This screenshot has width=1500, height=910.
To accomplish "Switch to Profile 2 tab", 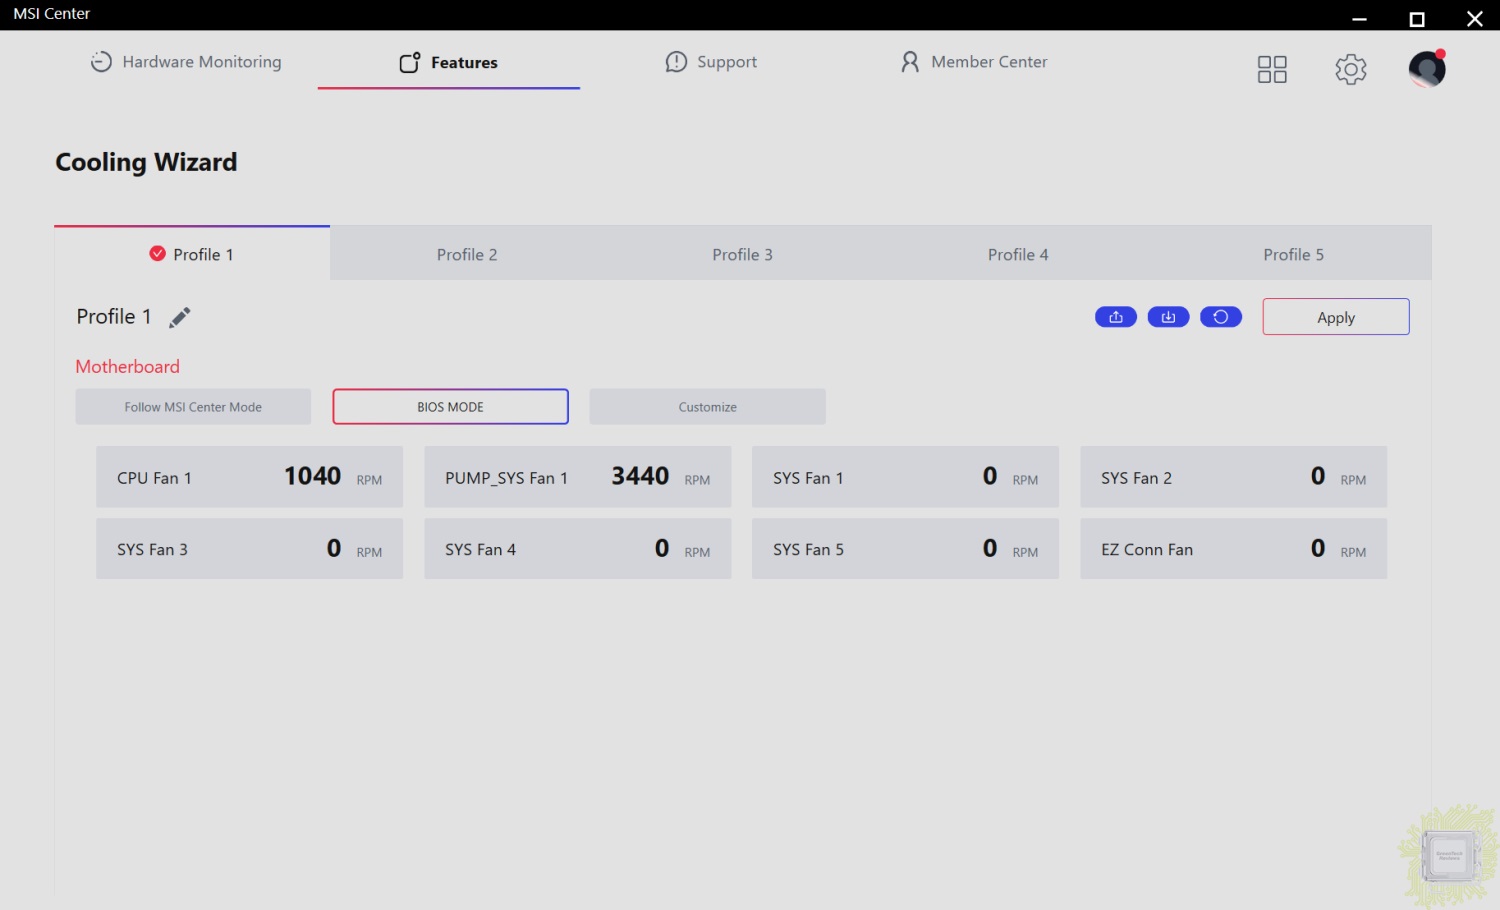I will 467,254.
